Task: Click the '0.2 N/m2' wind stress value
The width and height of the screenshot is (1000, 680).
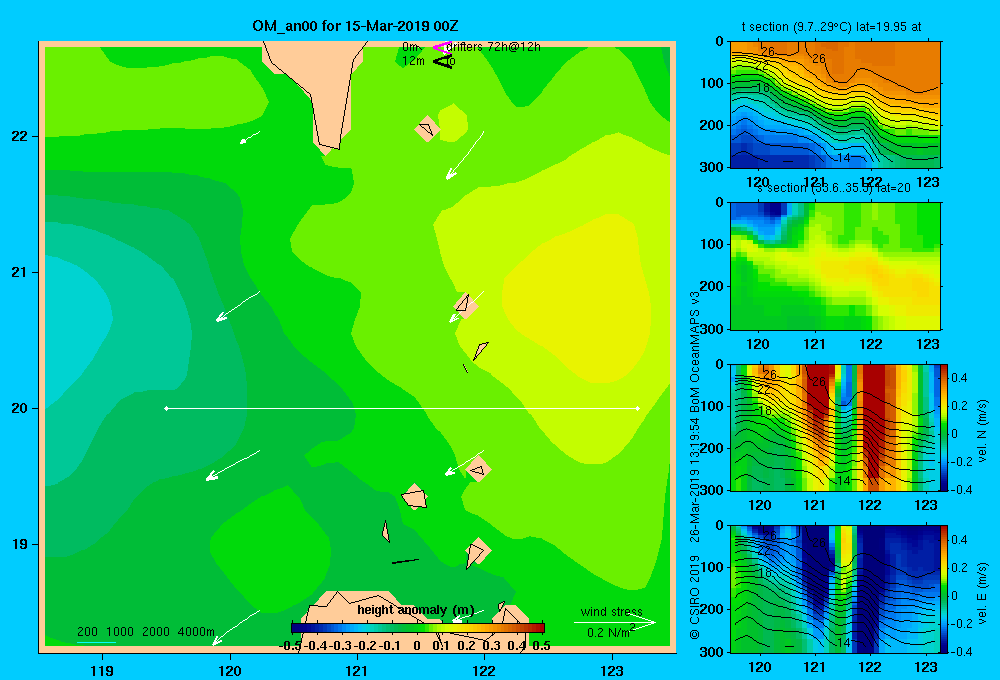Action: pyautogui.click(x=611, y=632)
